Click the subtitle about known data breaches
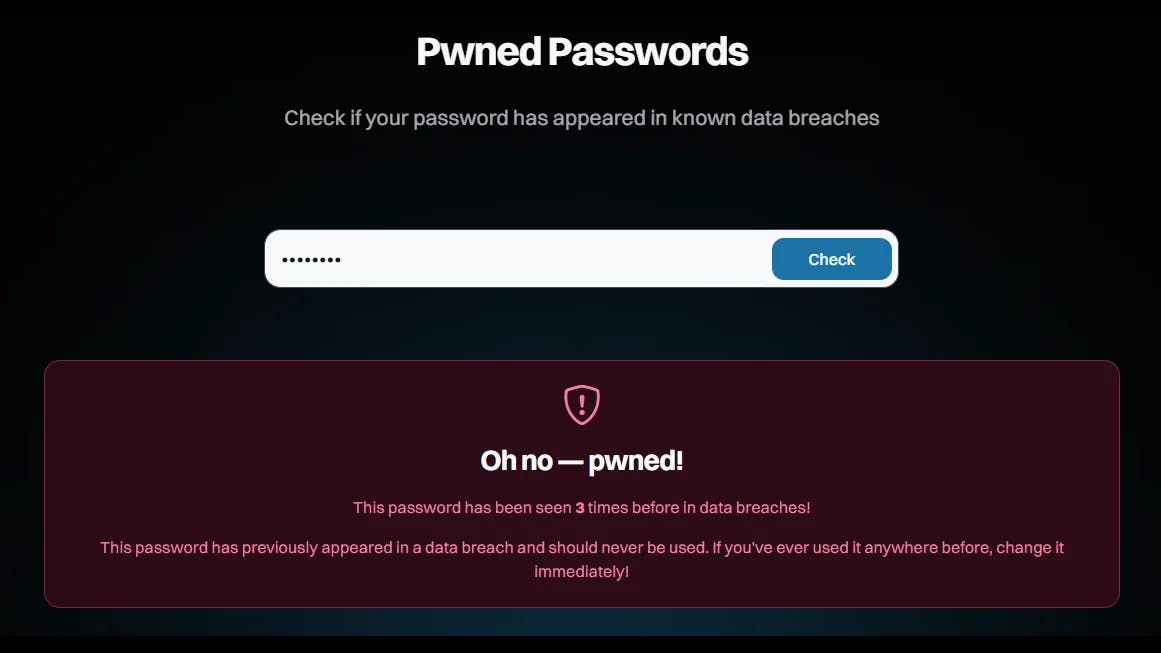 click(x=582, y=118)
